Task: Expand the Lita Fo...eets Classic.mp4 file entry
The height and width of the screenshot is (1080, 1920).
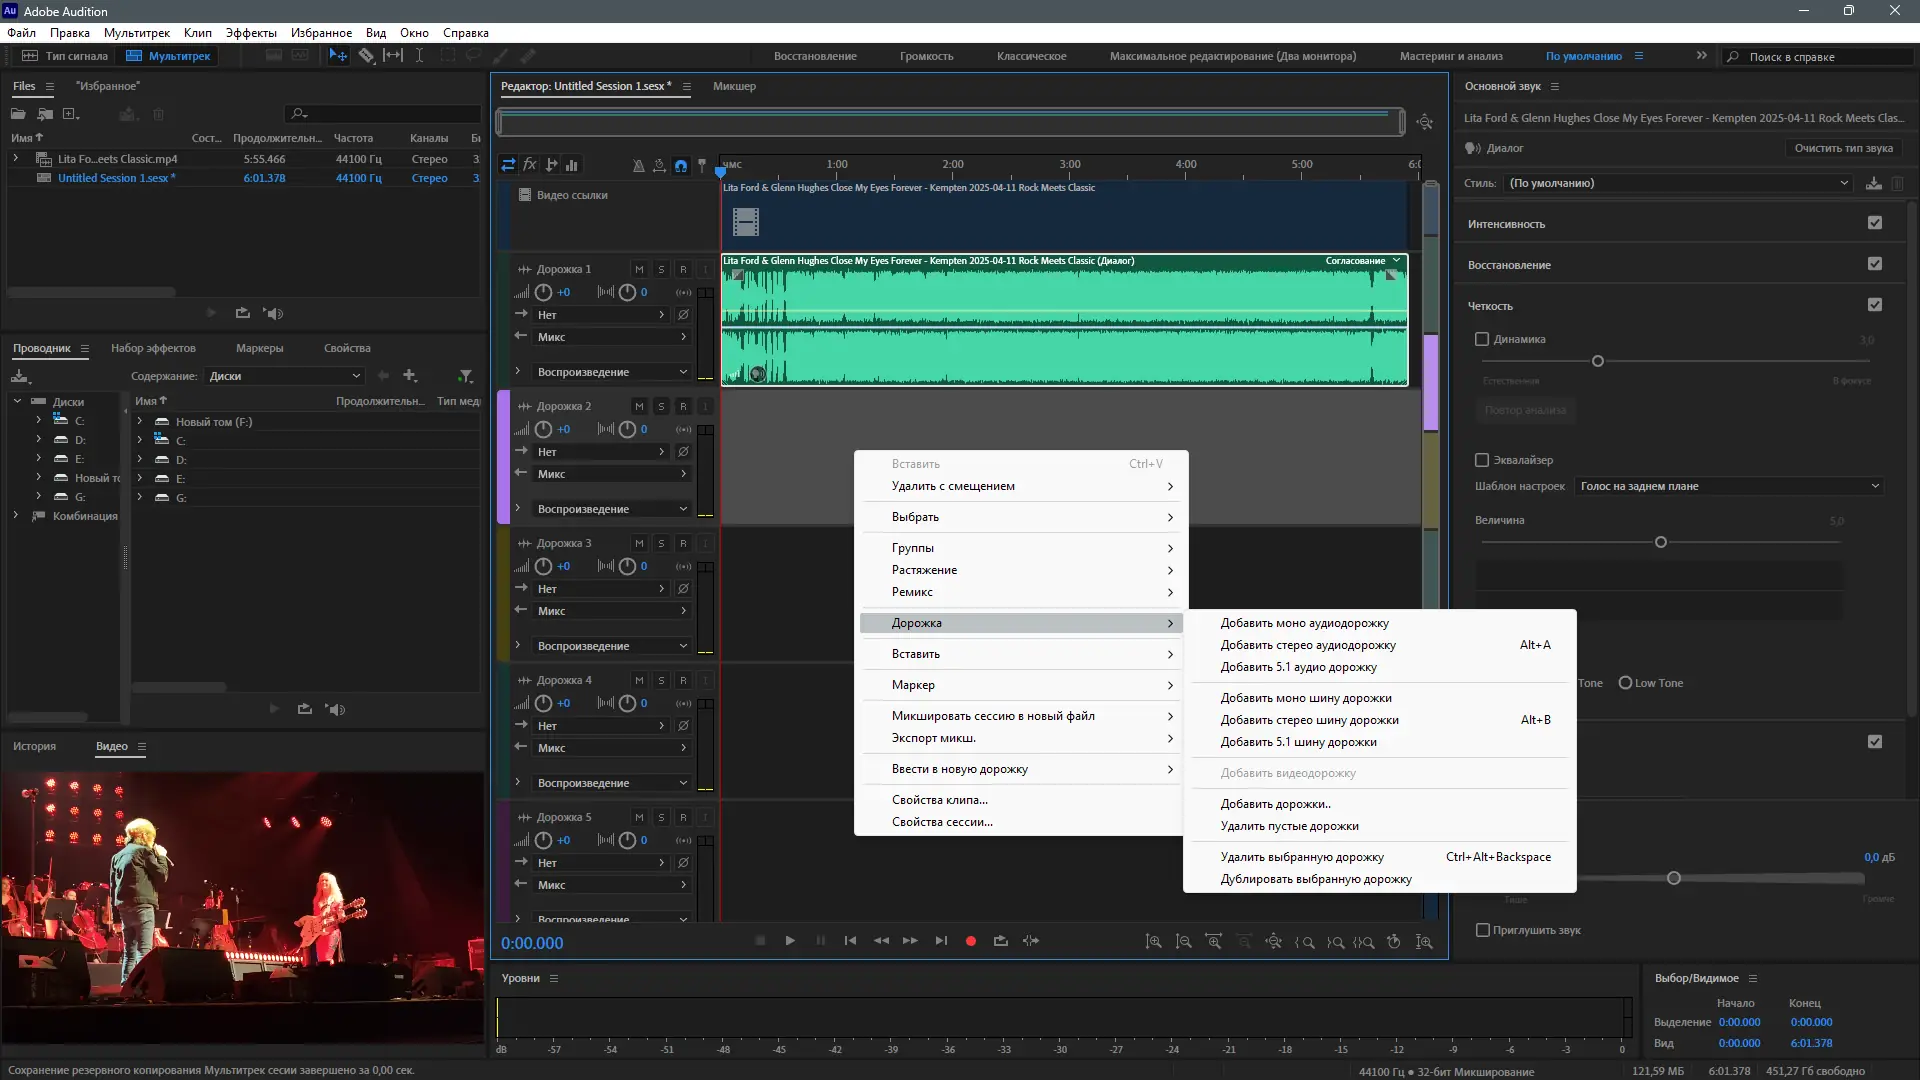Action: pyautogui.click(x=16, y=158)
